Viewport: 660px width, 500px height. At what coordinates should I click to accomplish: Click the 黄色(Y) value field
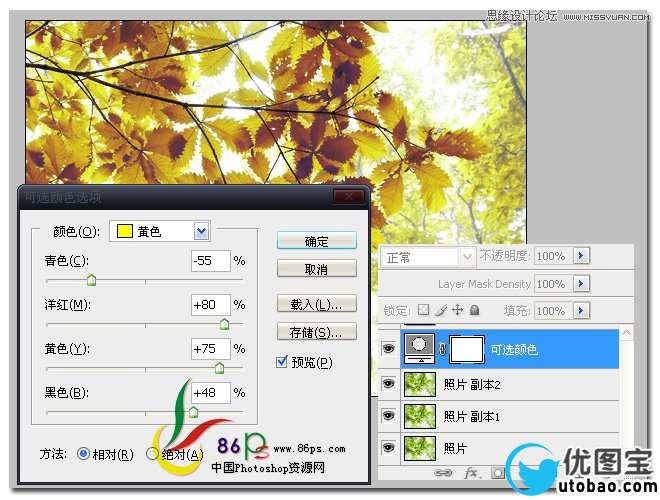(210, 348)
